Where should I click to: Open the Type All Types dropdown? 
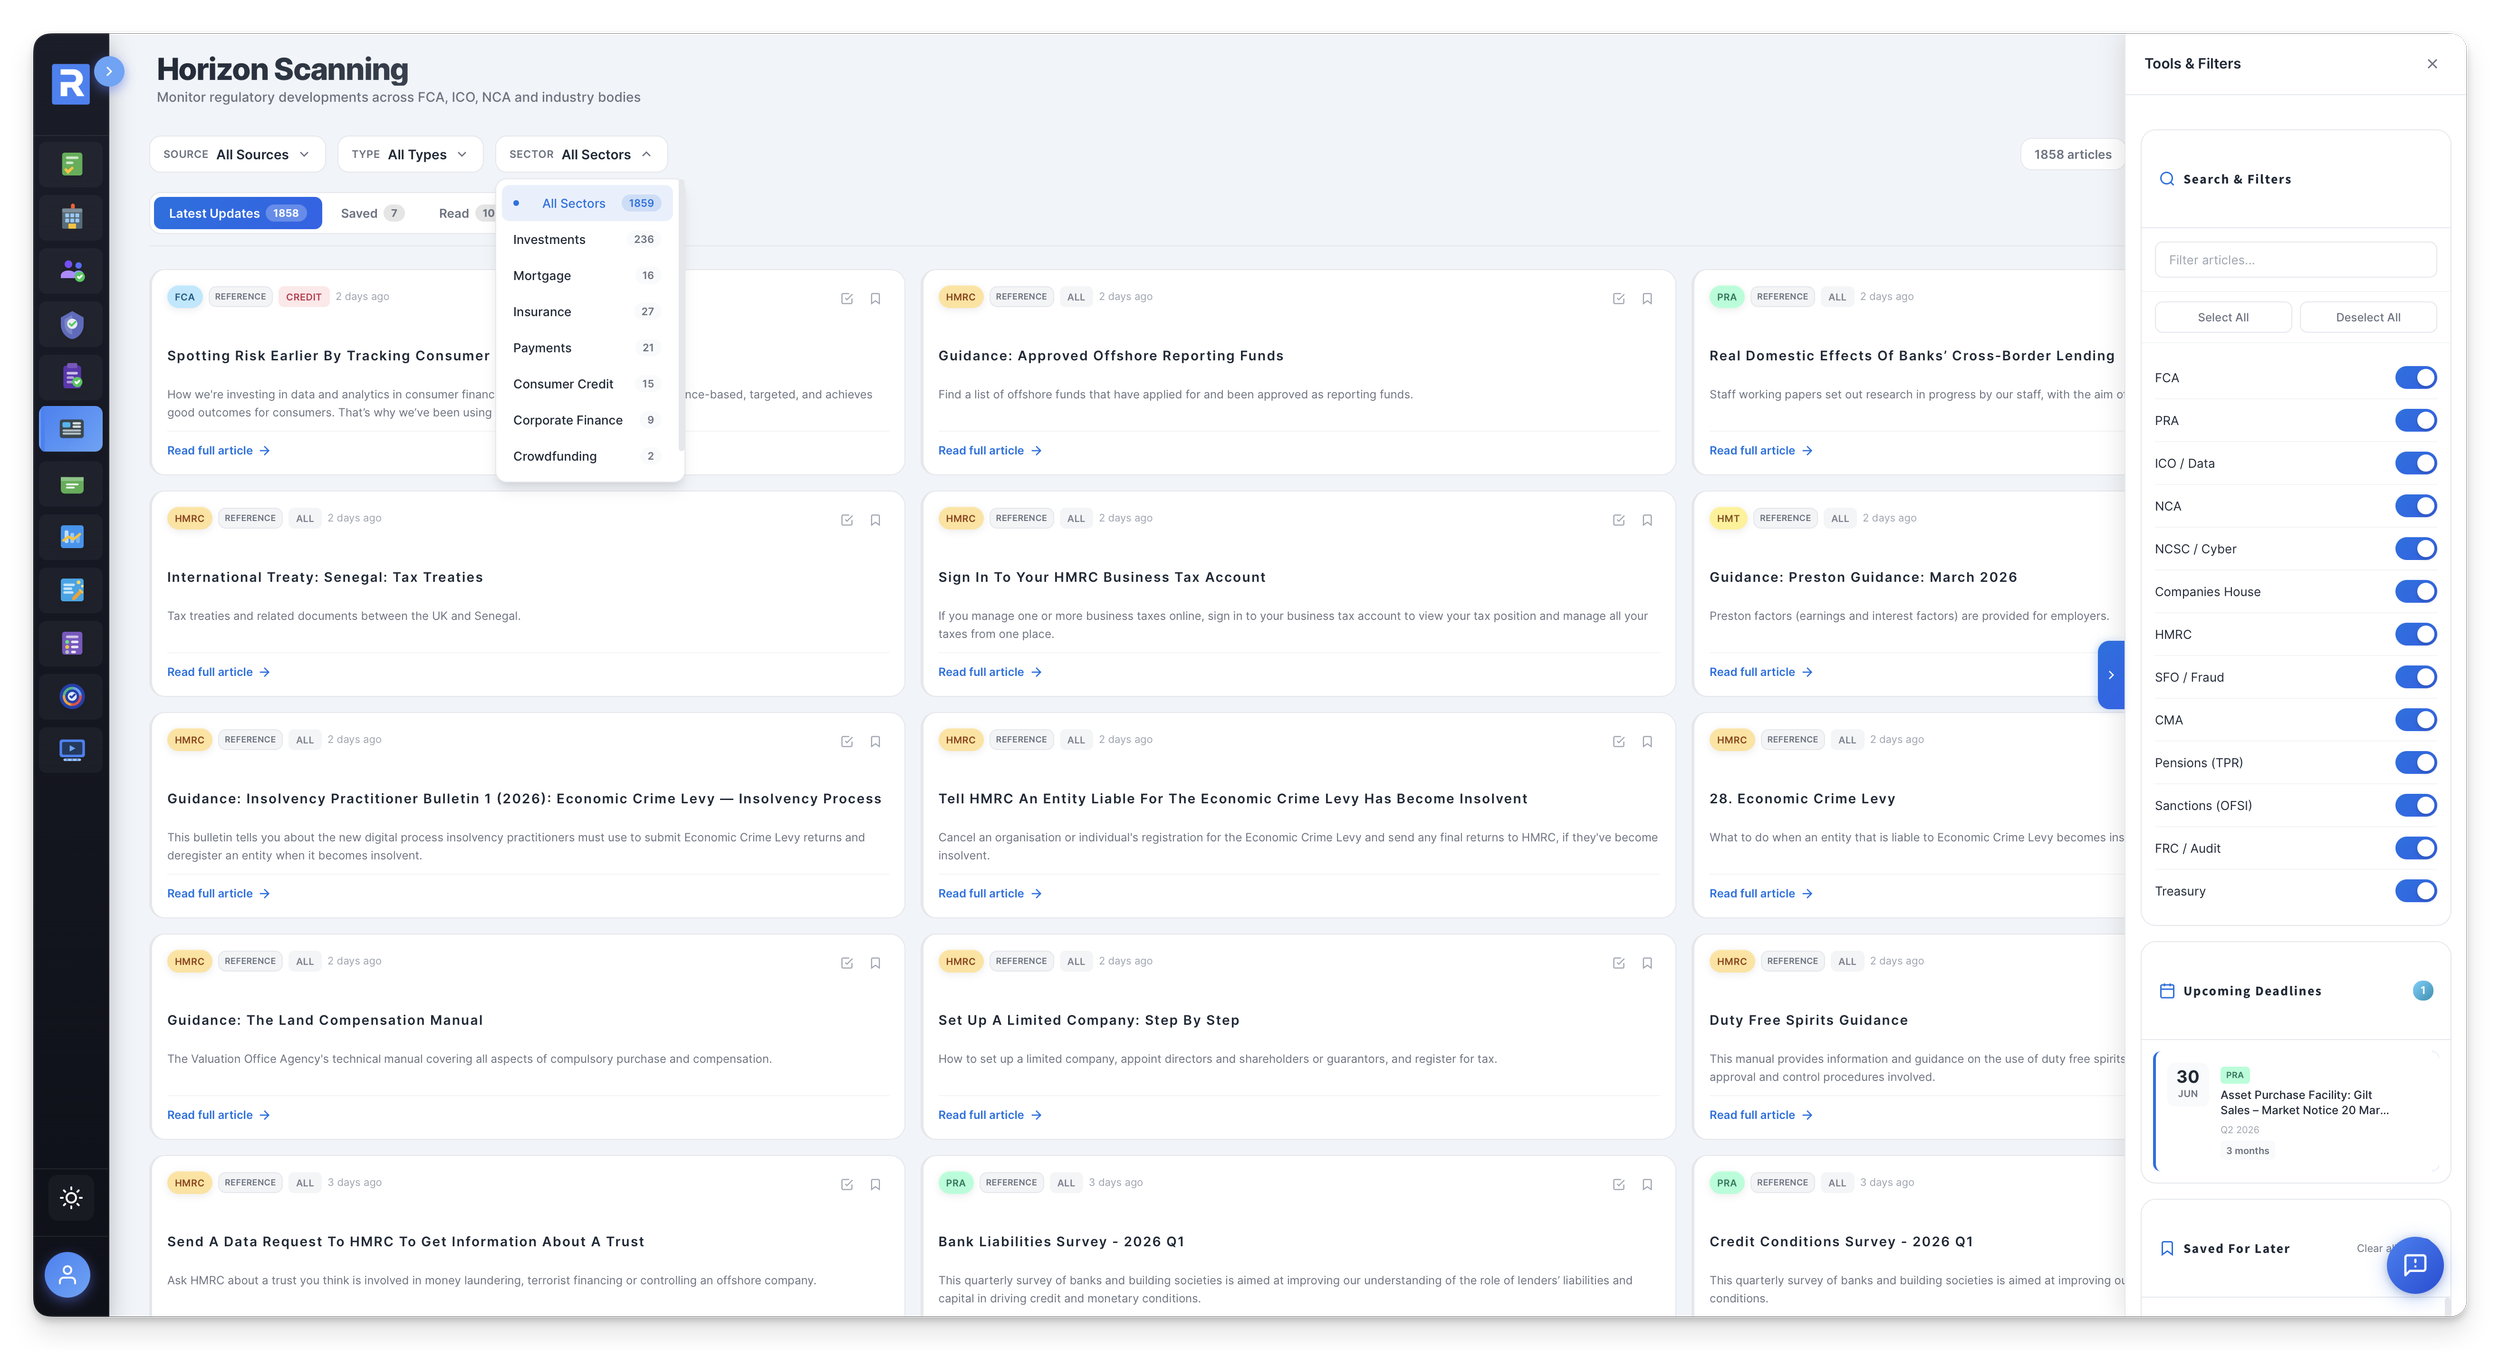410,154
